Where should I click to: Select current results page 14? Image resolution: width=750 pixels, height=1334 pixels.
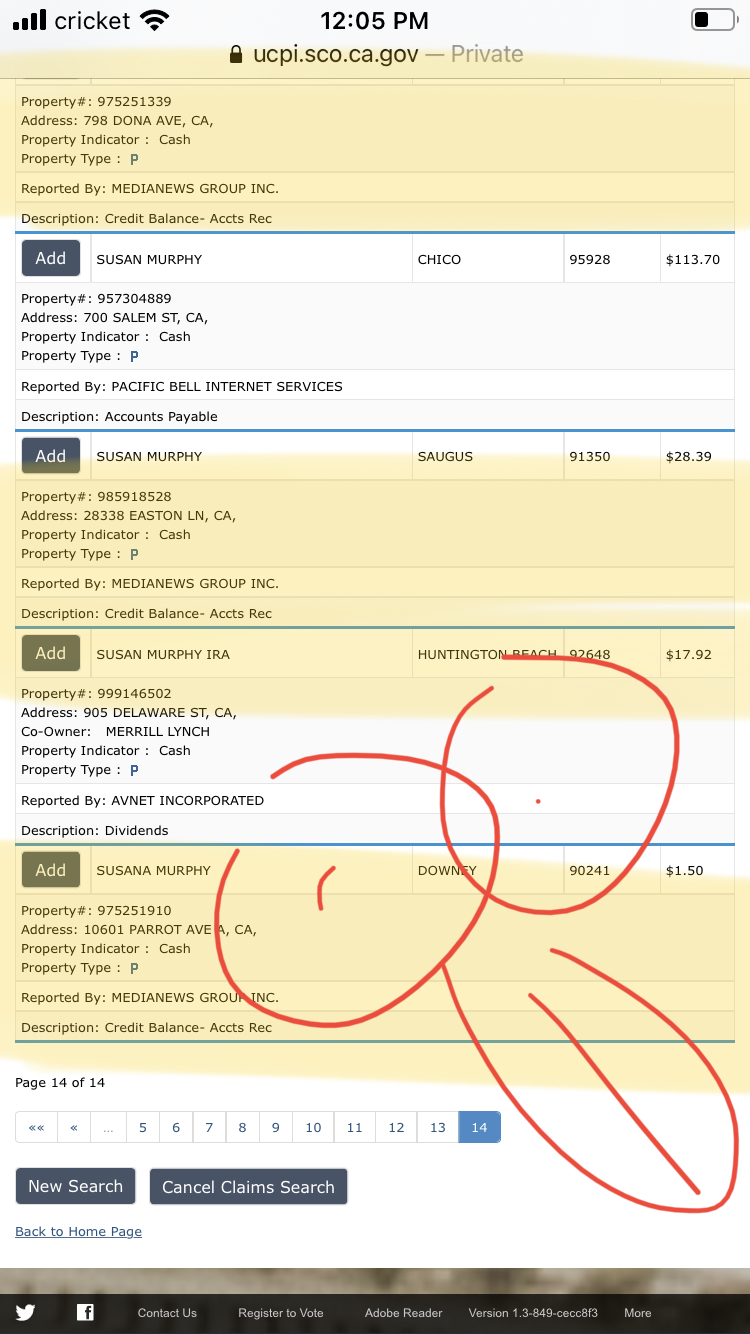click(480, 1127)
